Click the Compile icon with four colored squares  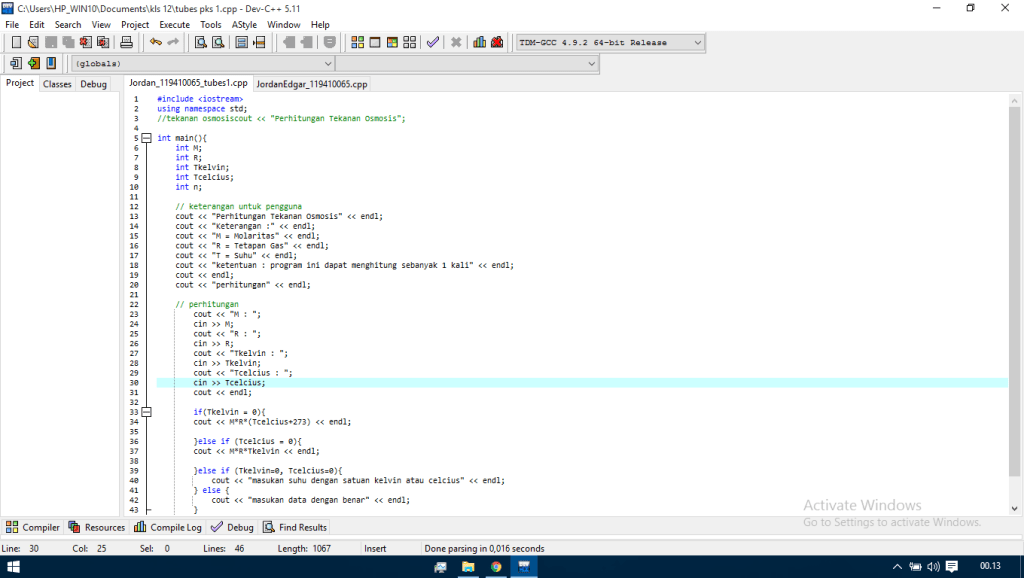click(358, 43)
